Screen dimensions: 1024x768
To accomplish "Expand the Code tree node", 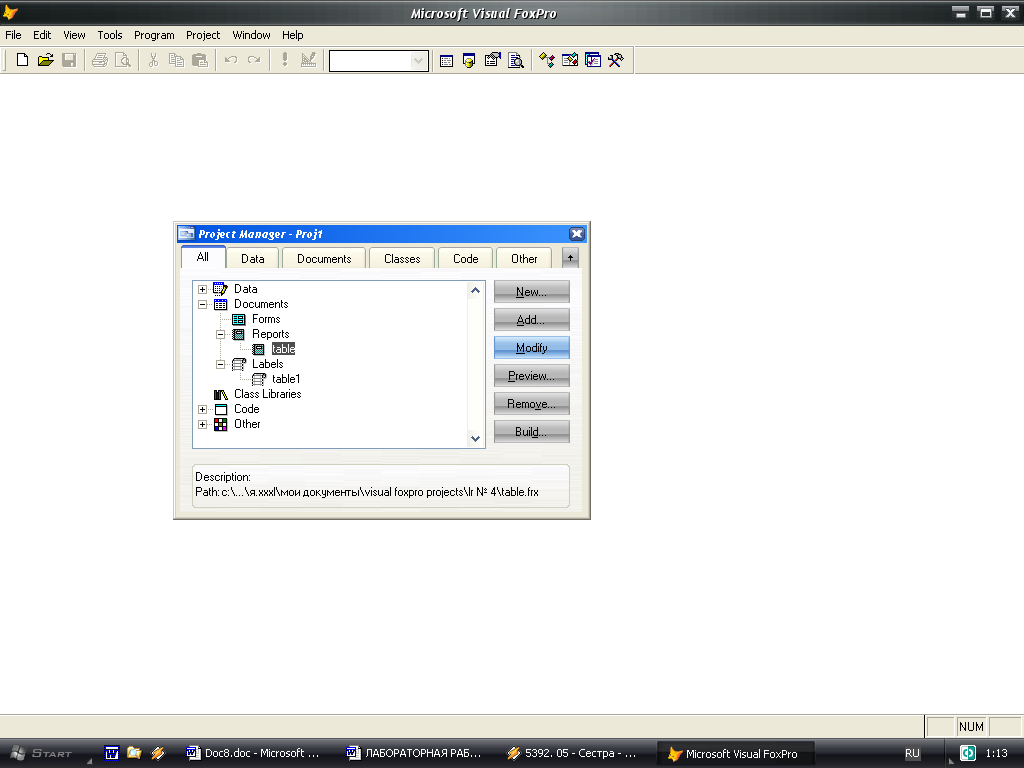I will (x=202, y=409).
